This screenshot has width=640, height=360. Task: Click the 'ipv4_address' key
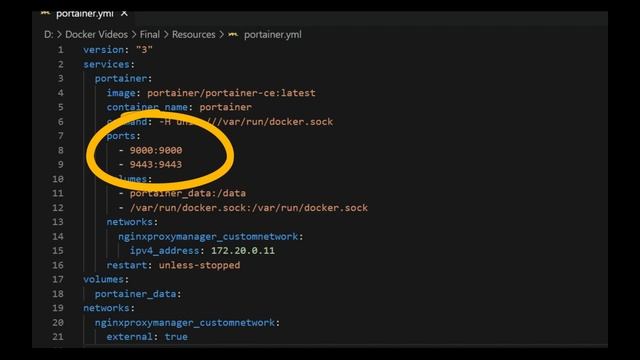(x=164, y=251)
